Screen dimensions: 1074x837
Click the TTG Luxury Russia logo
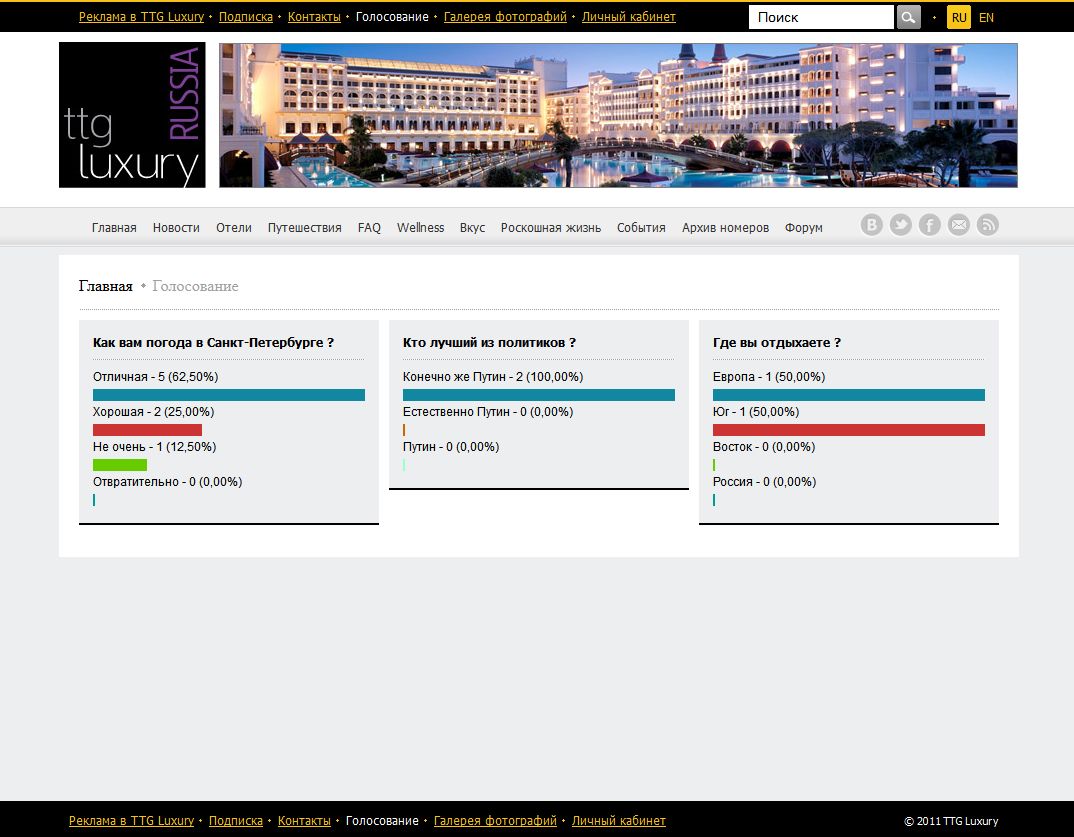[x=132, y=115]
